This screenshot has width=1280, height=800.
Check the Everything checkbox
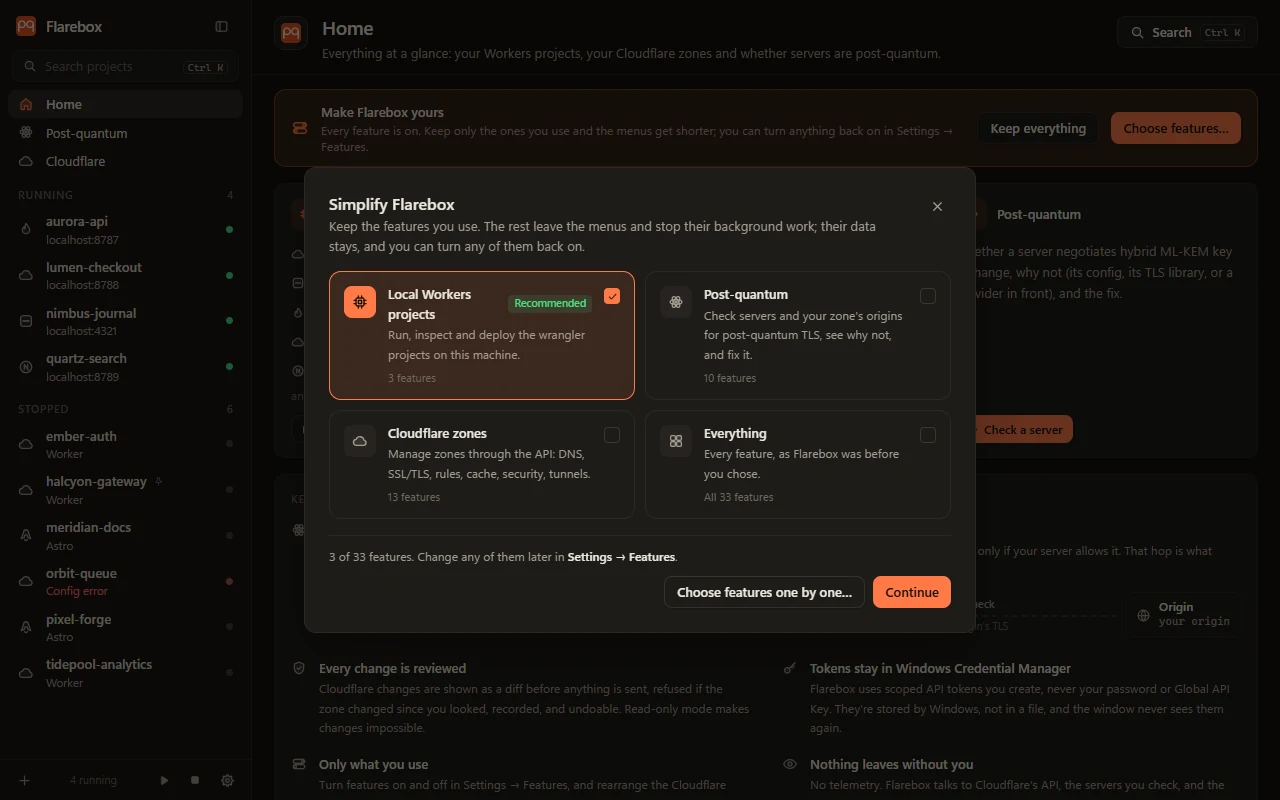pos(928,435)
